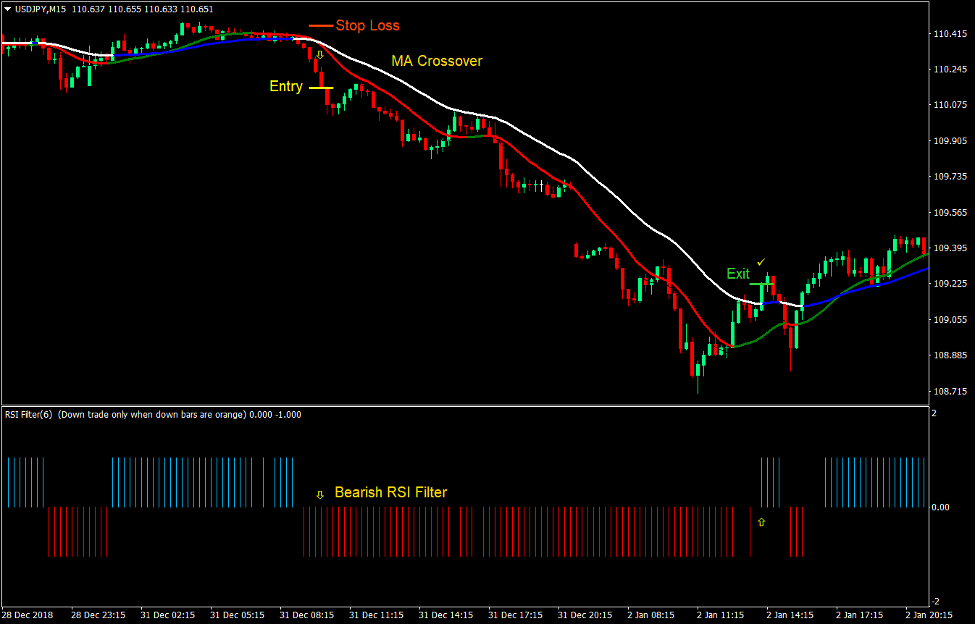Select the Exit label

coord(737,273)
